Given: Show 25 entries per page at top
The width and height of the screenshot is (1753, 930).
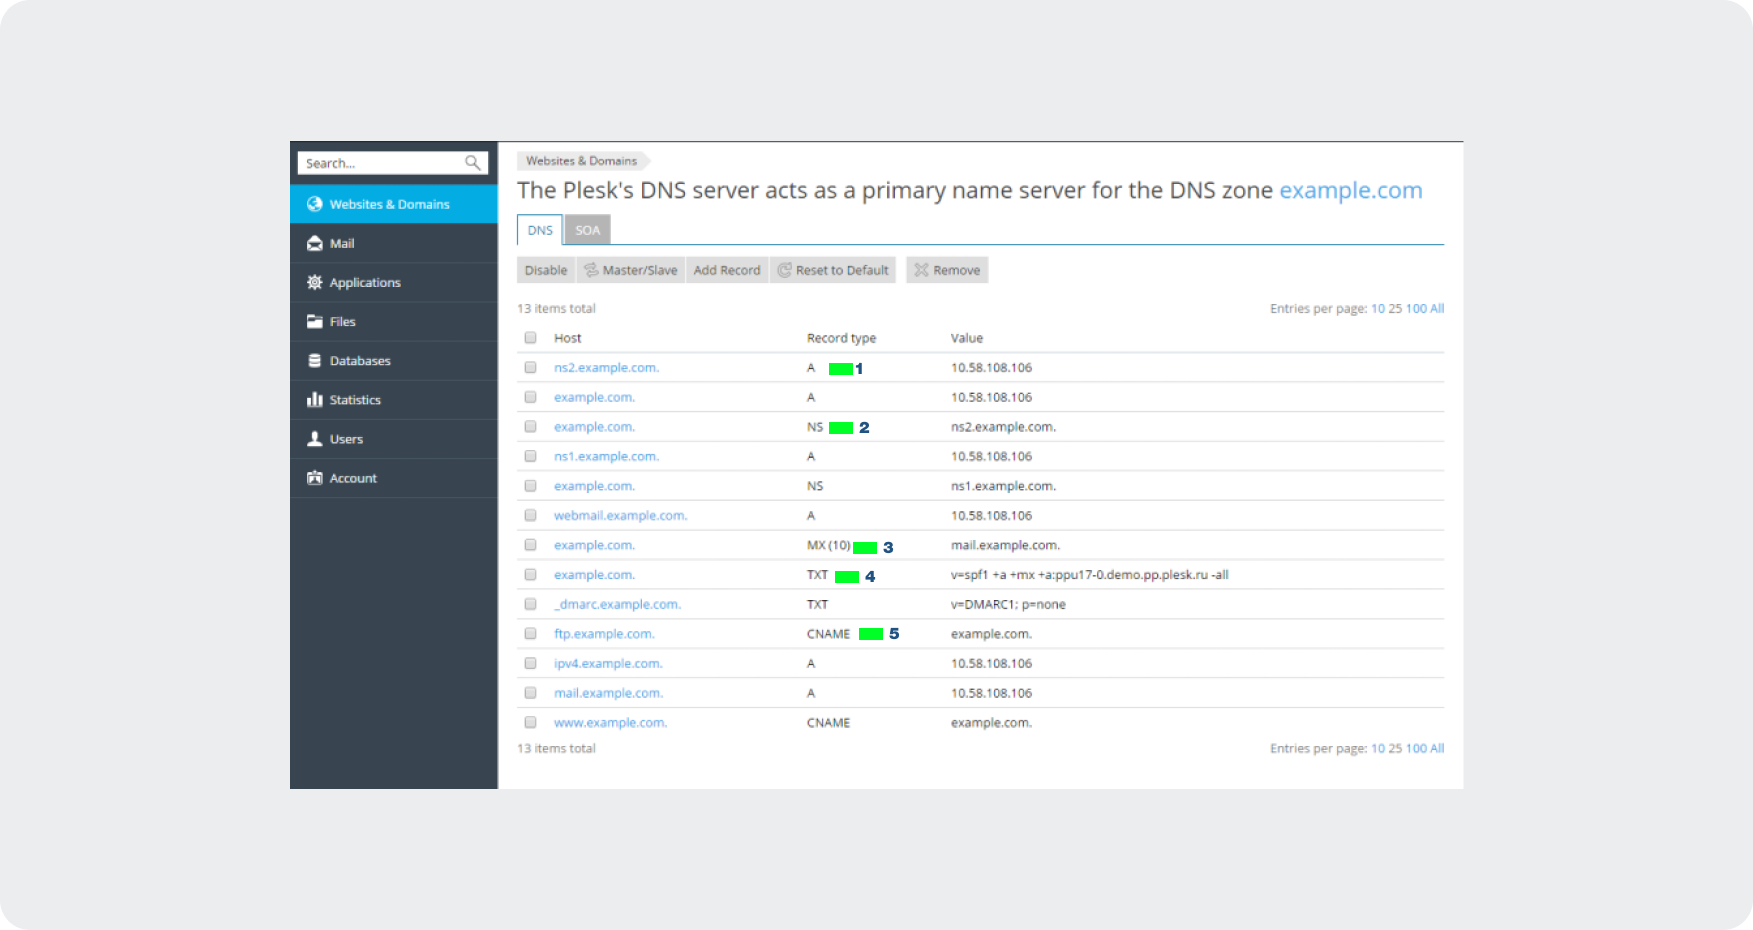Looking at the screenshot, I should point(1395,309).
